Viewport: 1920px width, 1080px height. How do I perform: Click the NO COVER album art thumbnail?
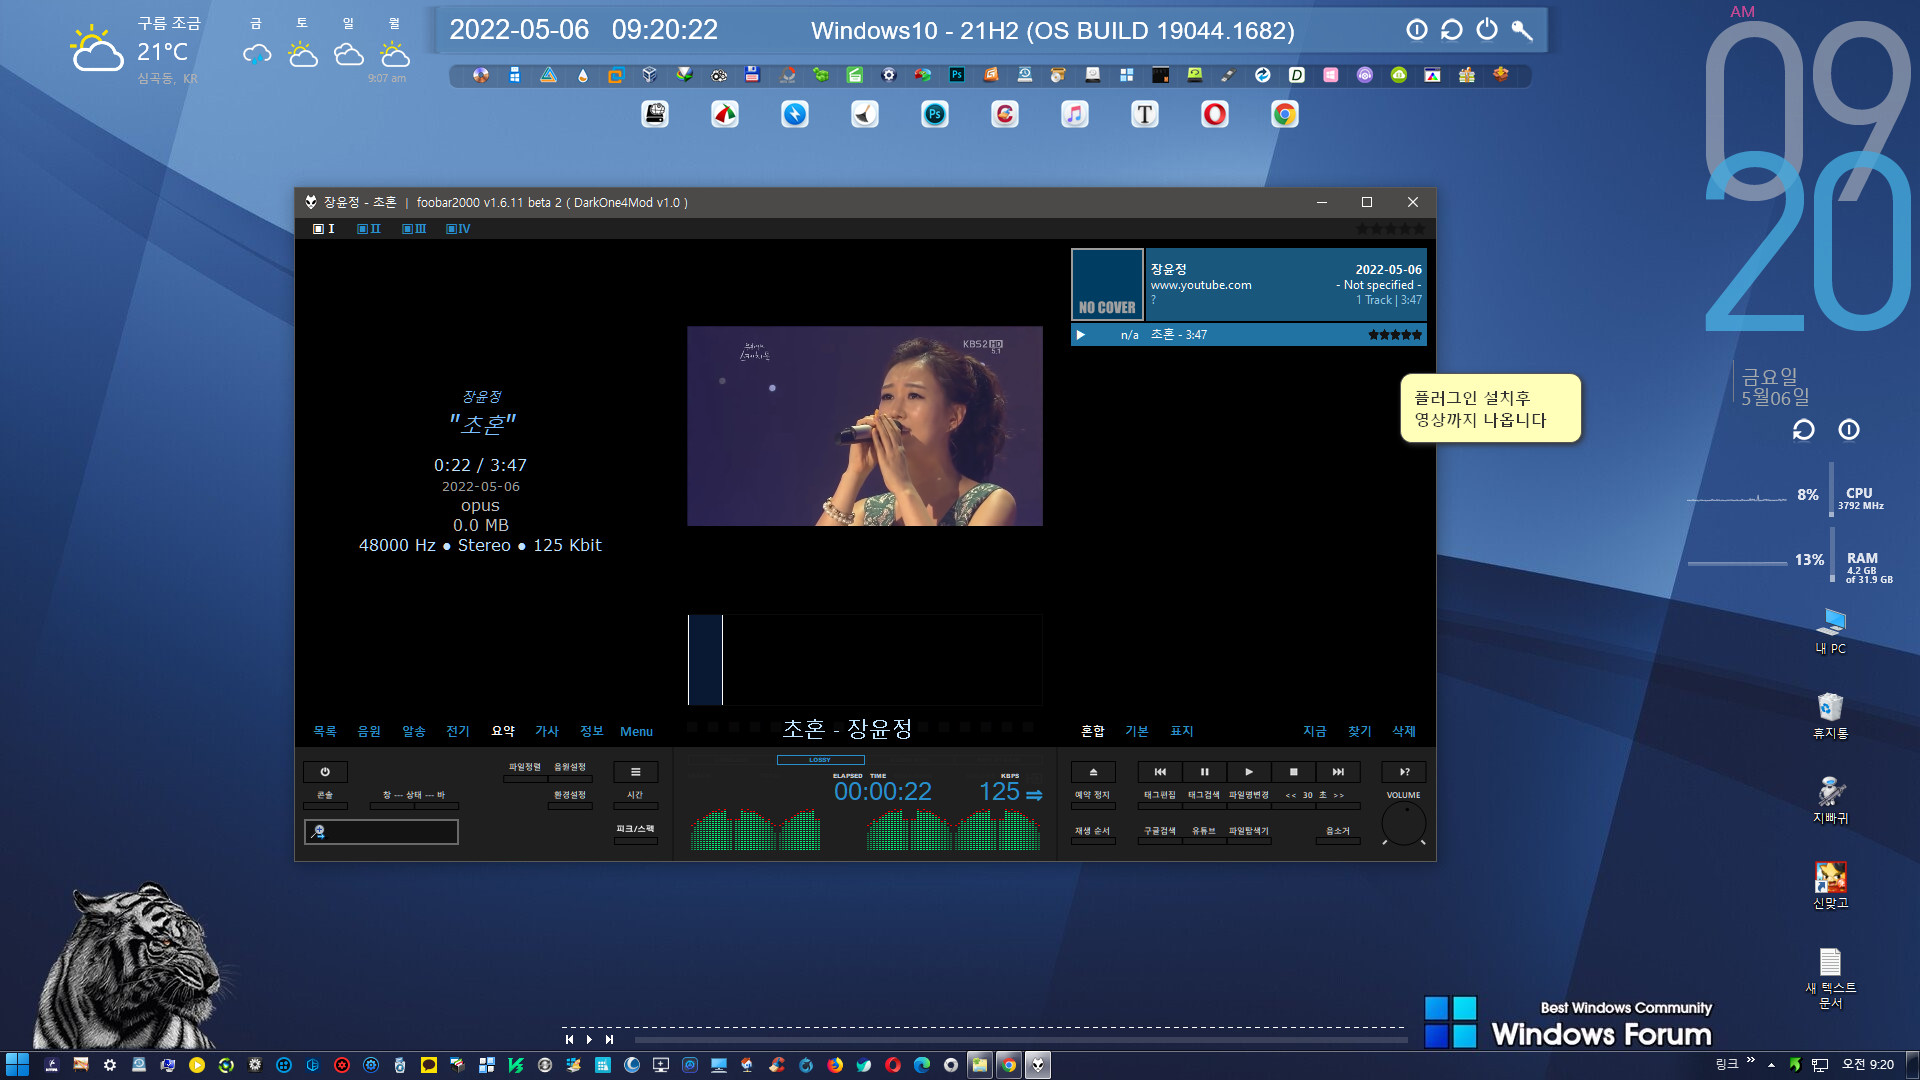click(x=1107, y=284)
